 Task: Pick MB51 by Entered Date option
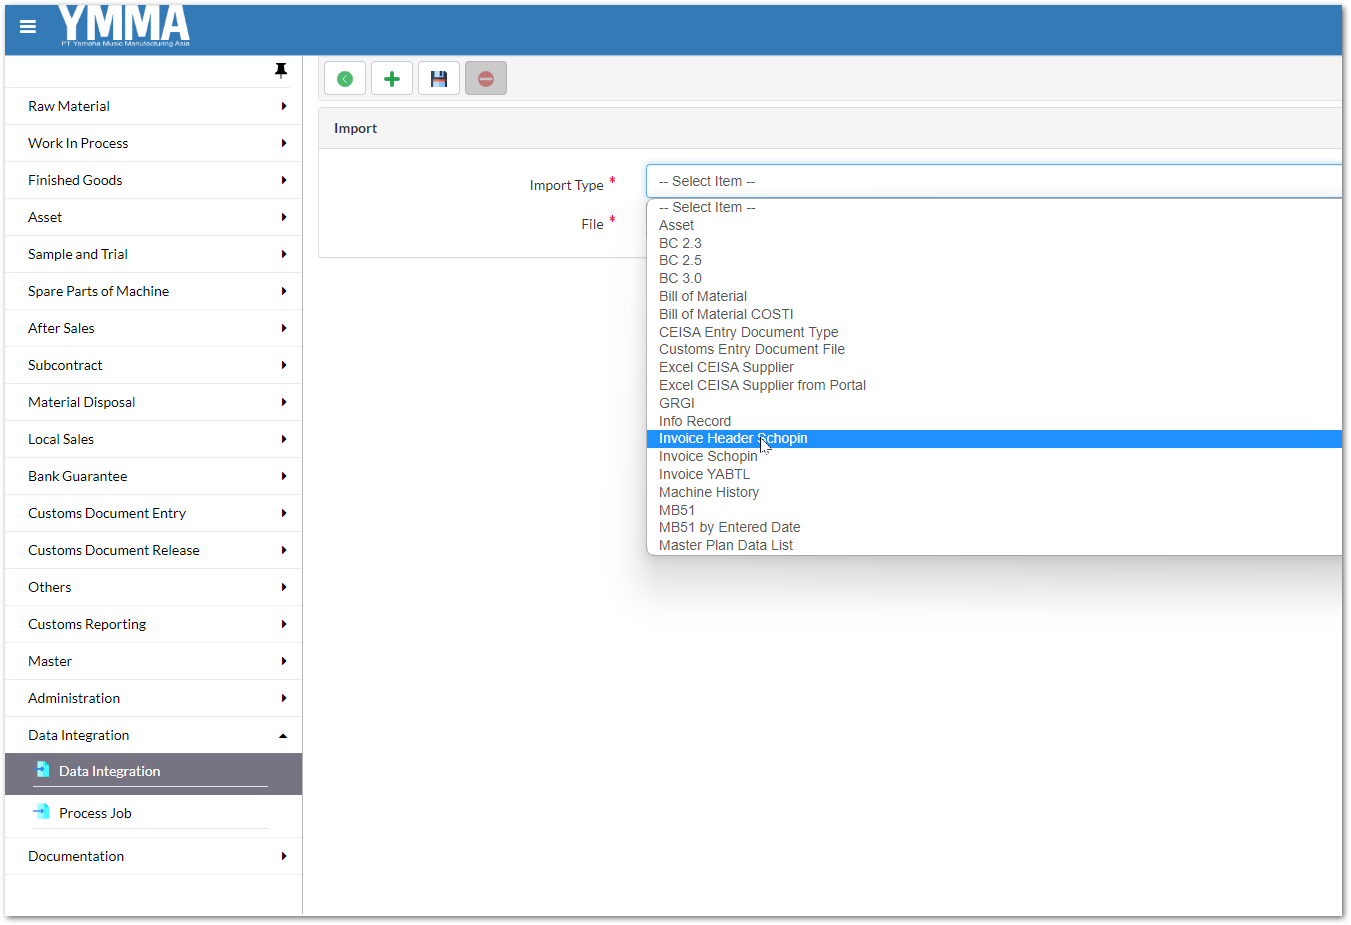click(x=729, y=527)
